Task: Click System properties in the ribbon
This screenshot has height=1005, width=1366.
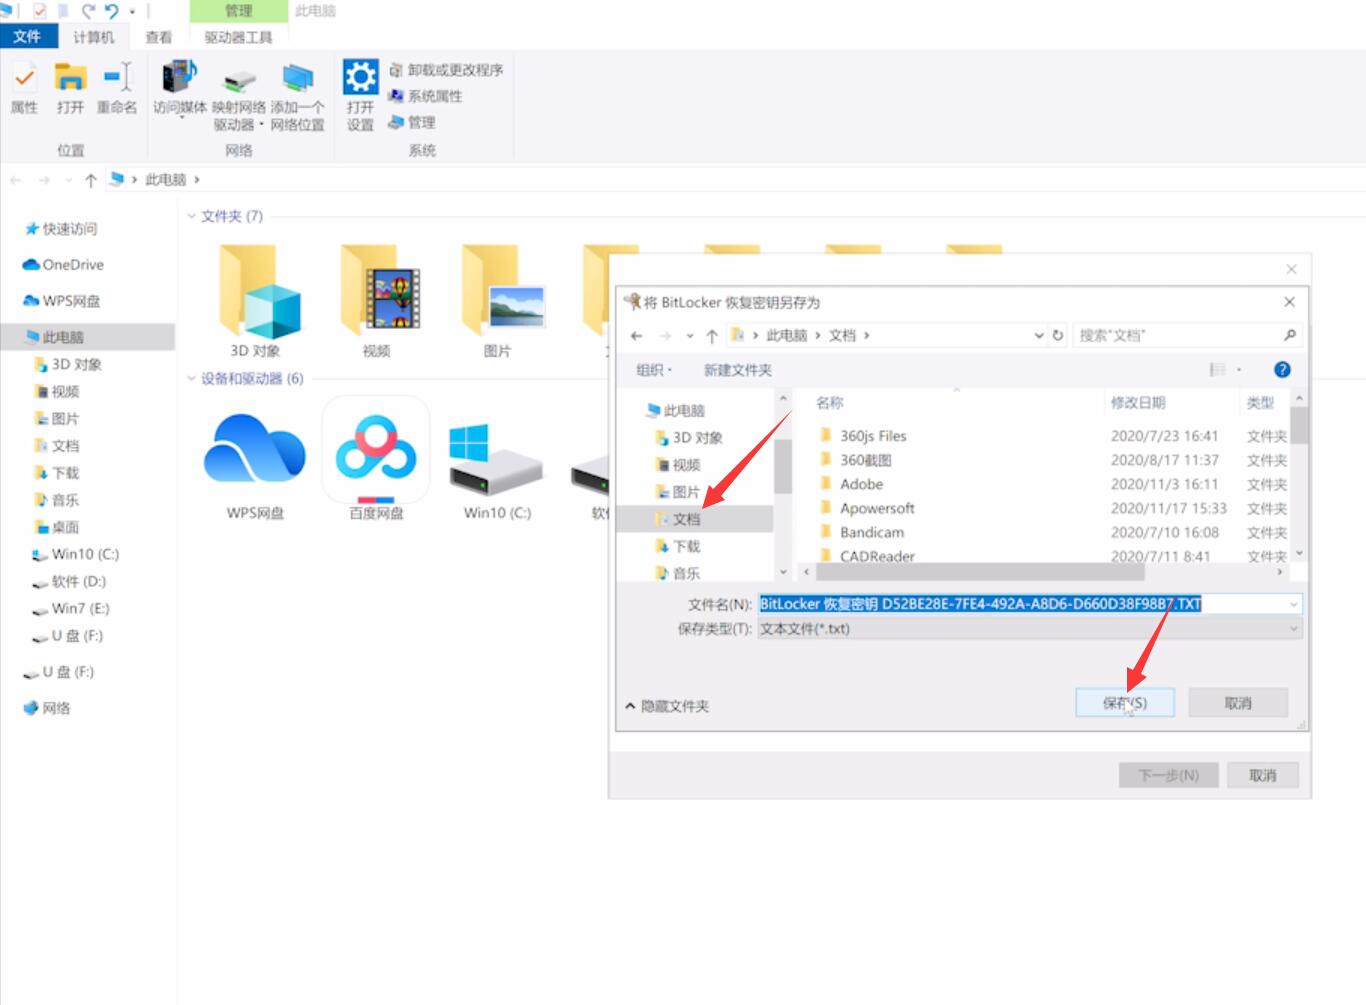Action: pos(425,96)
